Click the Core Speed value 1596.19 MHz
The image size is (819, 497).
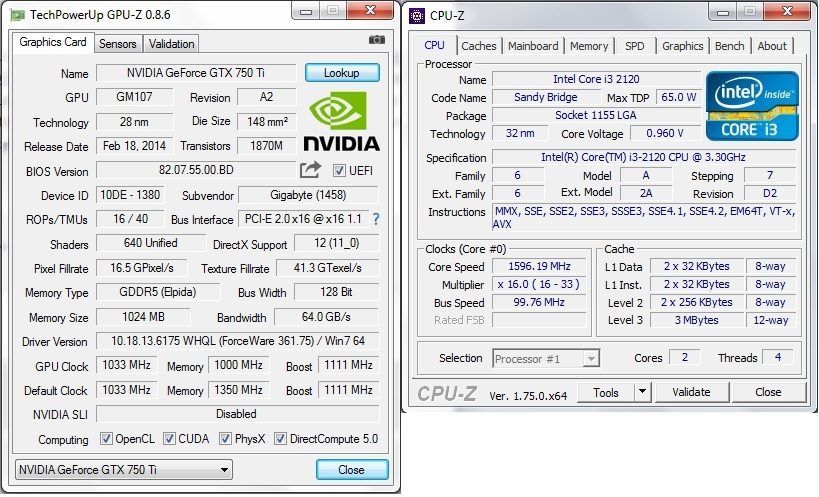(539, 266)
